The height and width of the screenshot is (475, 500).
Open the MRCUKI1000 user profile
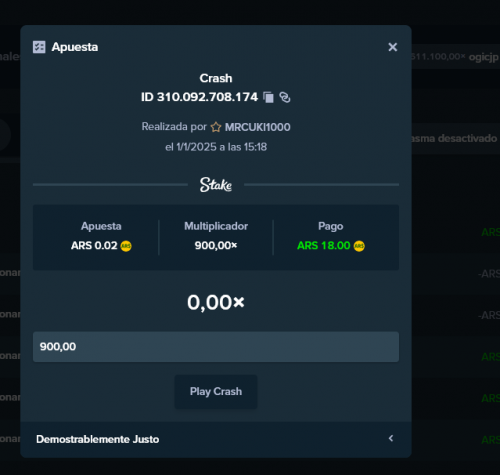tap(257, 127)
